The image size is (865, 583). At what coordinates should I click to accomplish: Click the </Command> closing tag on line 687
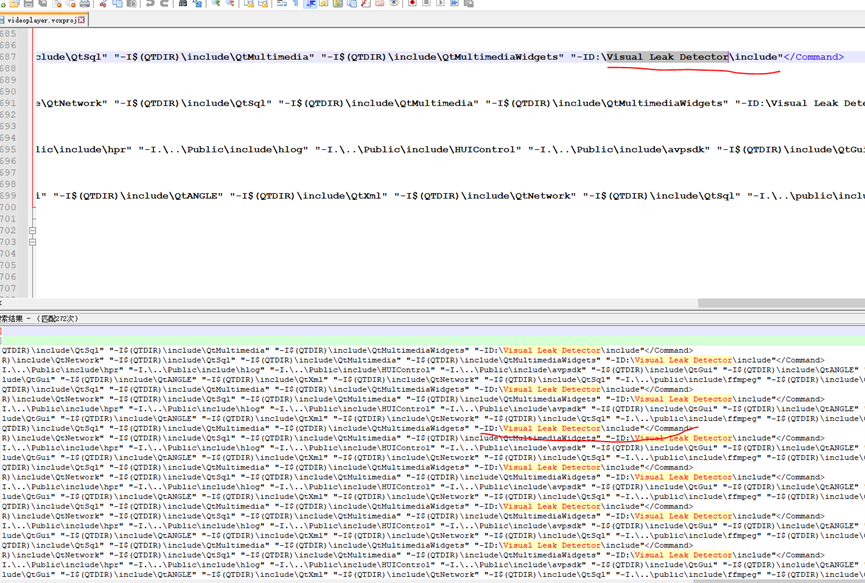pyautogui.click(x=814, y=57)
